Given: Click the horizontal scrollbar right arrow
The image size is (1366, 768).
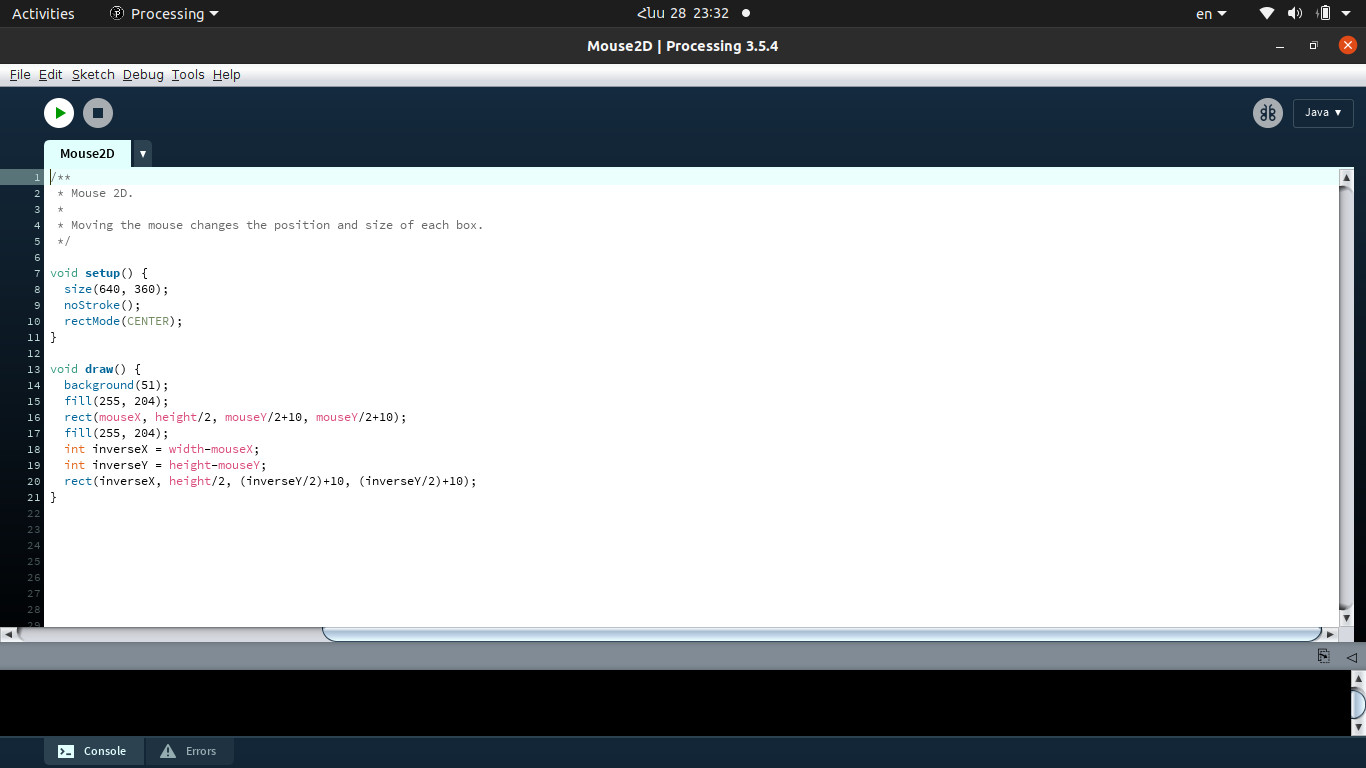Looking at the screenshot, I should point(1330,634).
